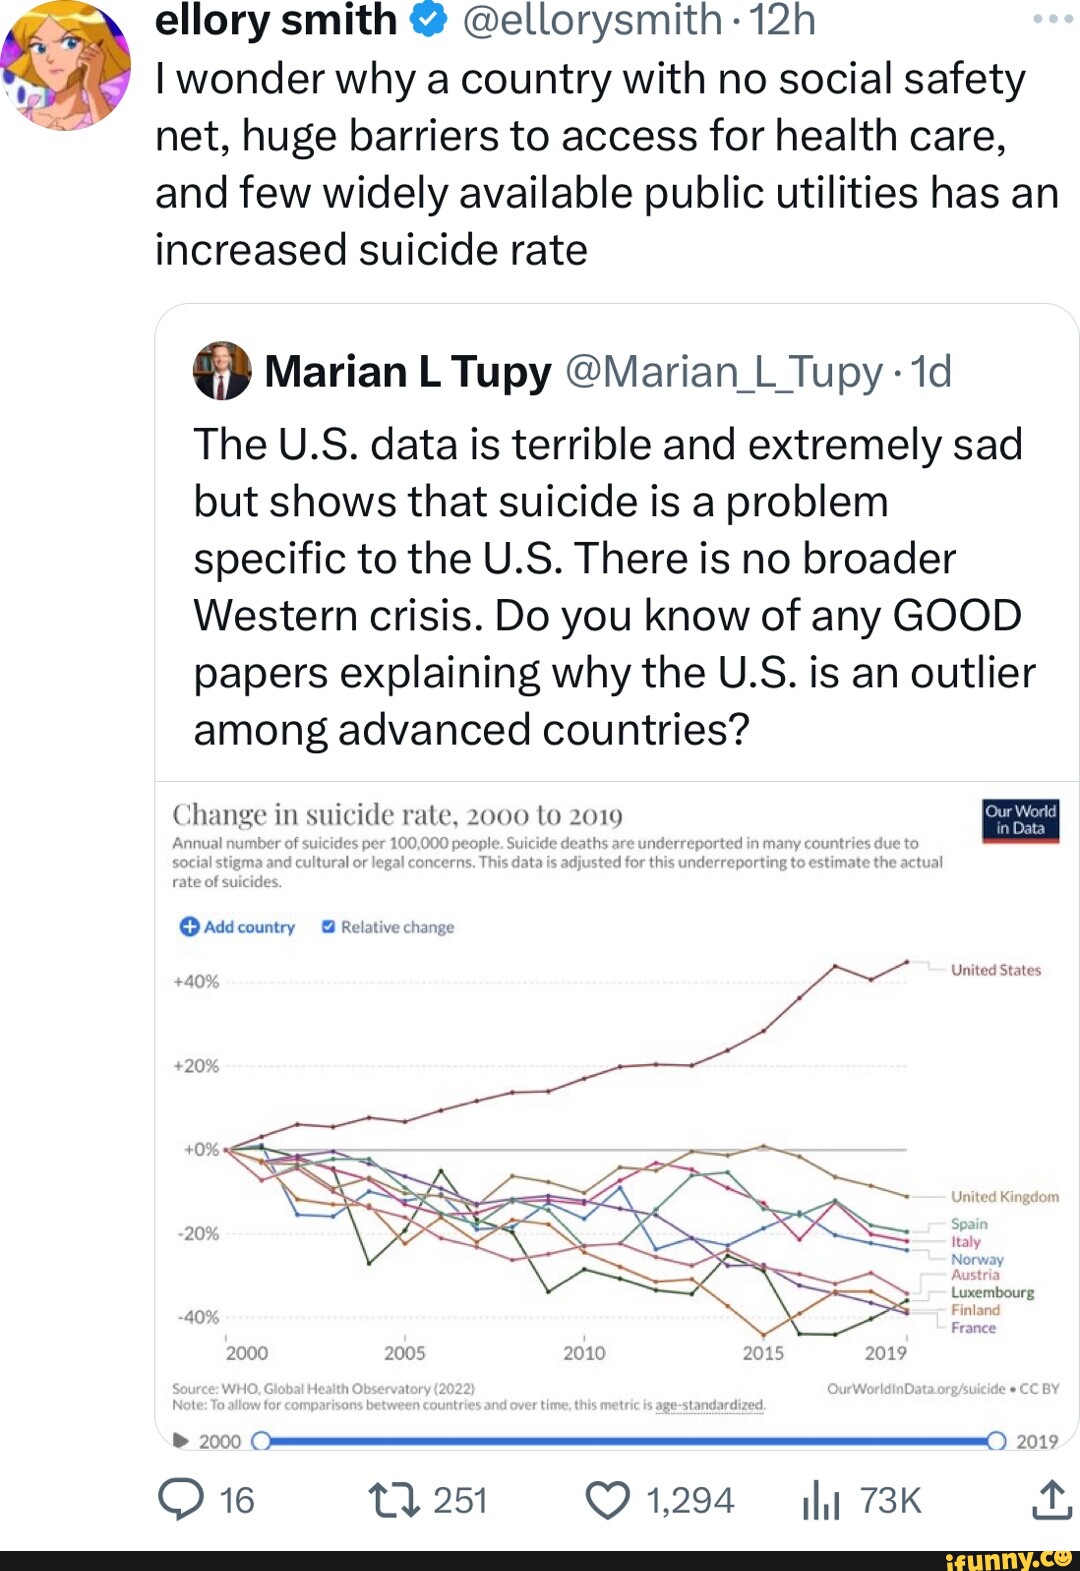Open the three-dot more options menu
Screen dimensions: 1080x1571
click(1052, 20)
